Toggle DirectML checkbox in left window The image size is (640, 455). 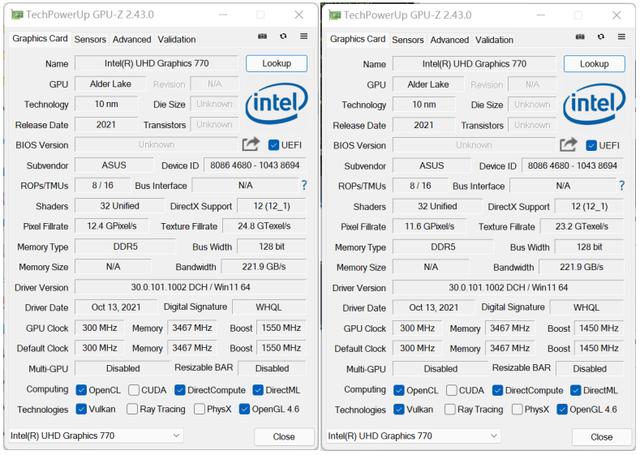[258, 390]
